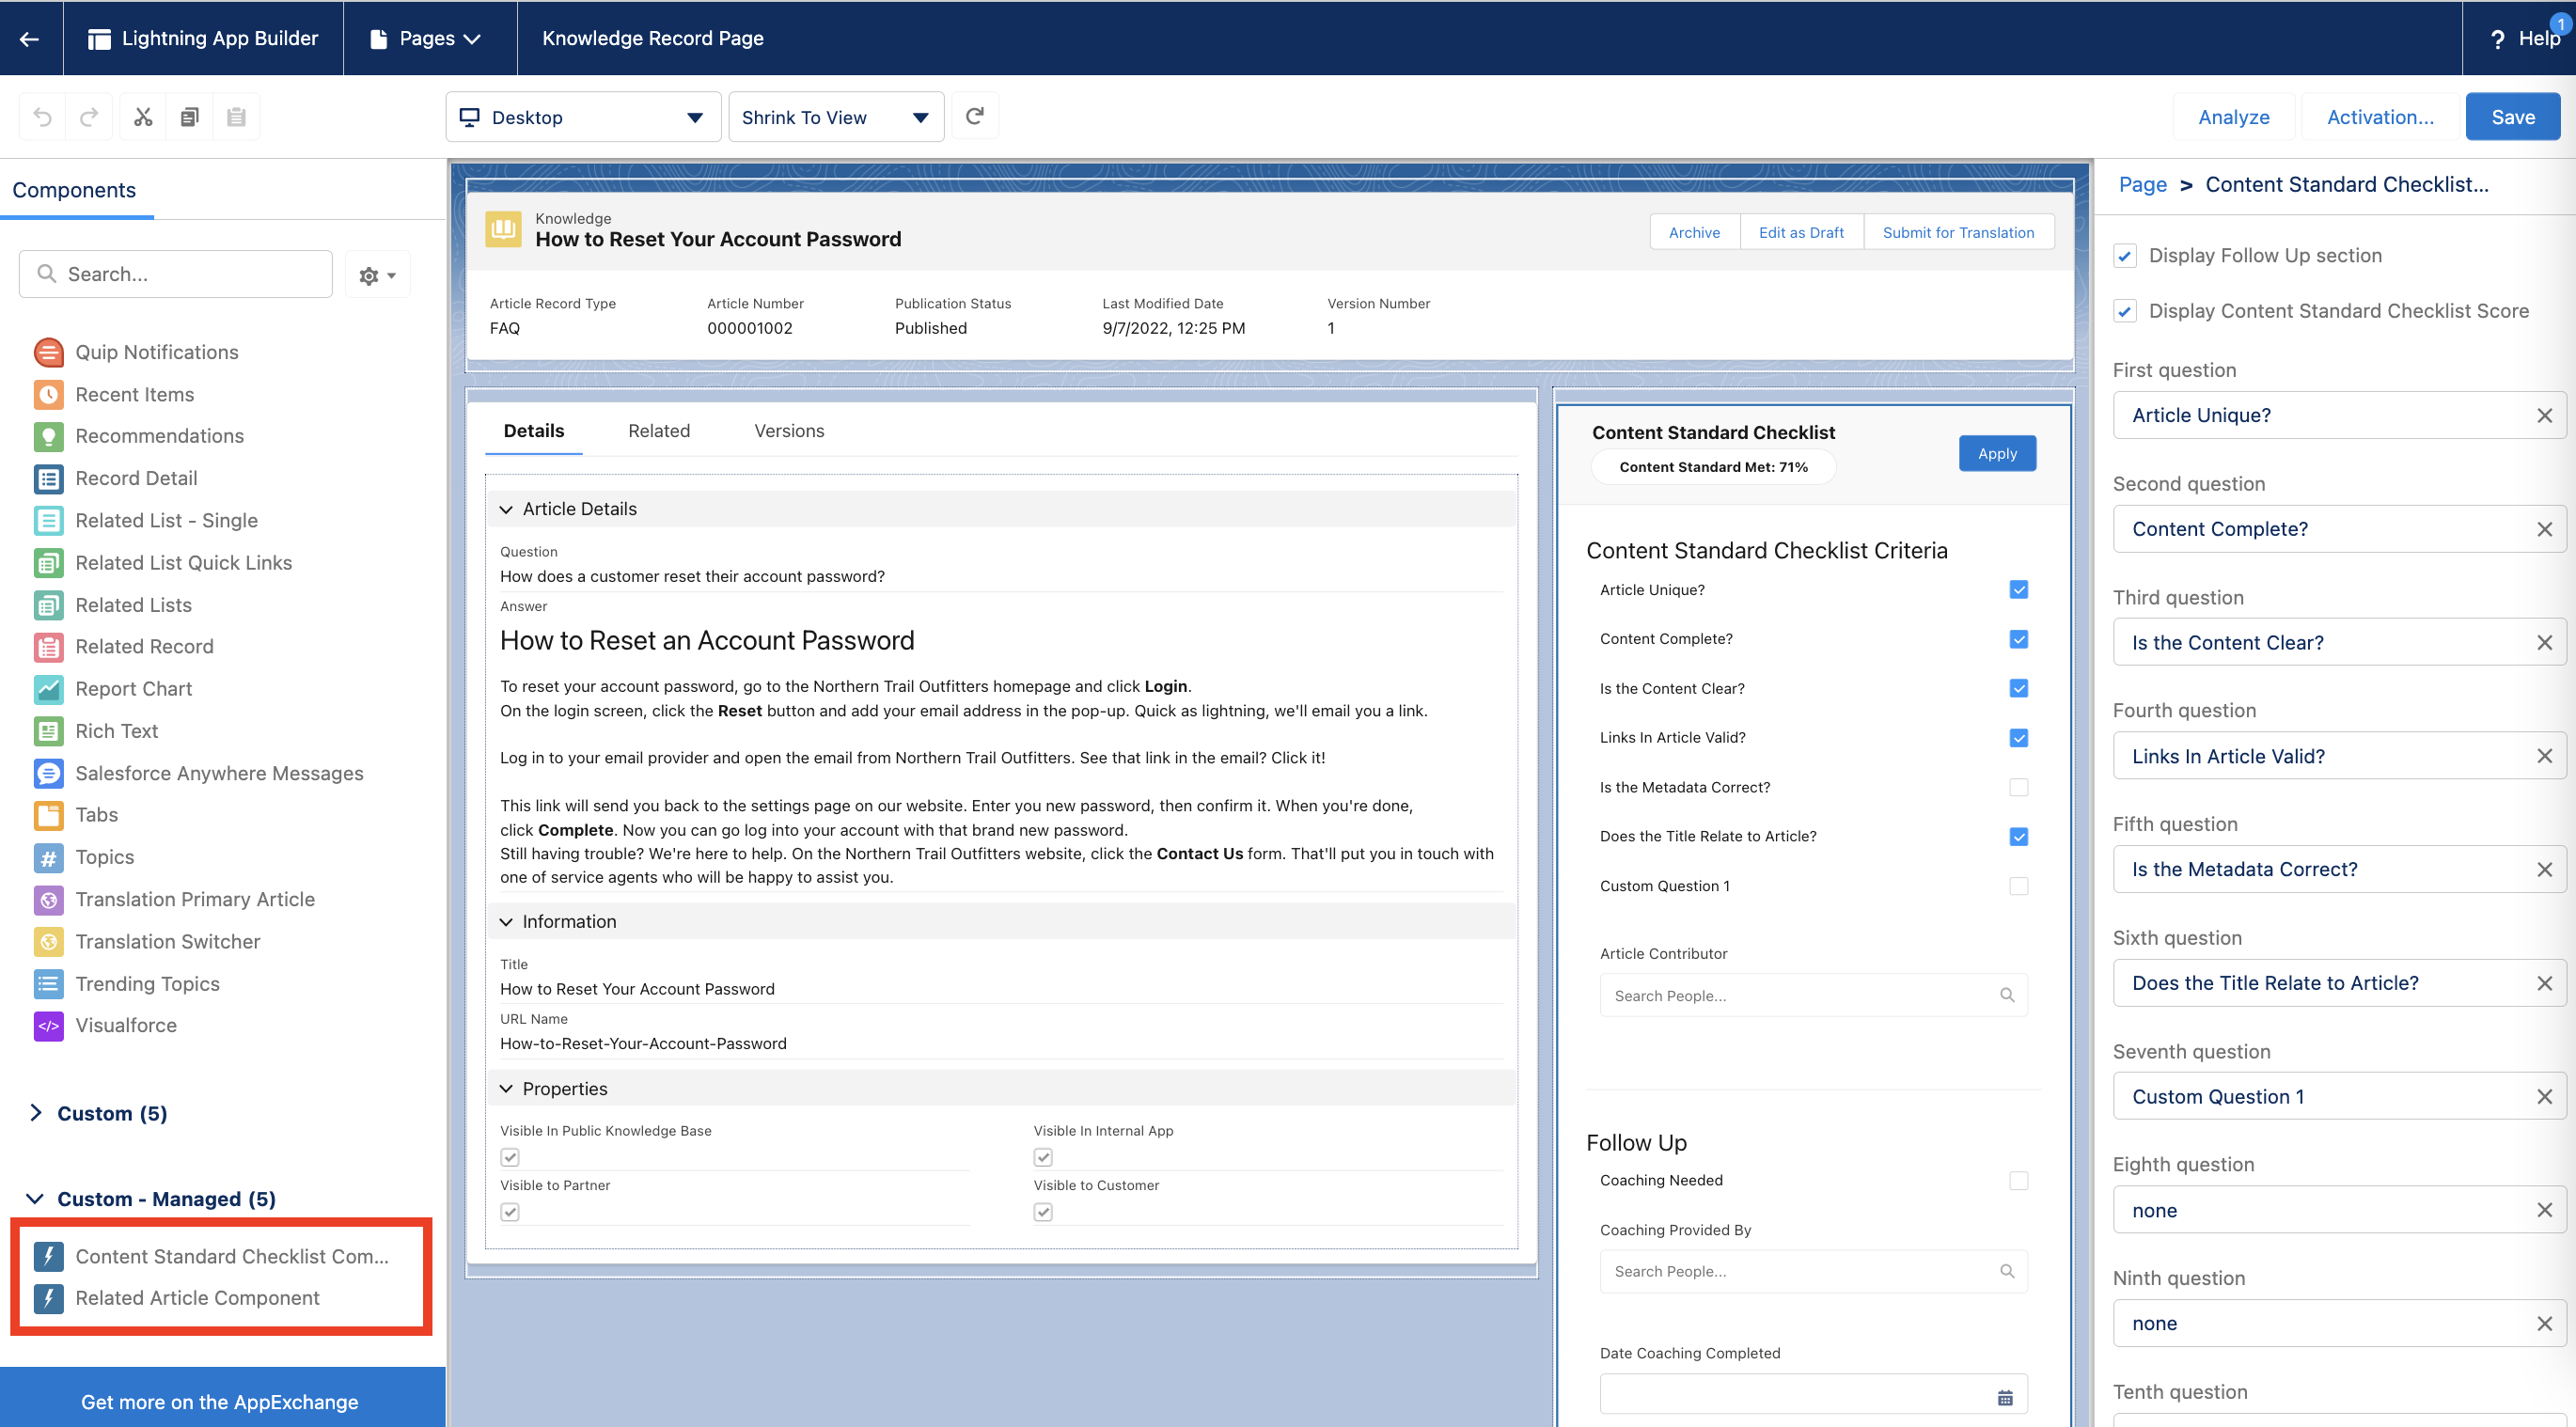Open the component list settings gear

376,275
